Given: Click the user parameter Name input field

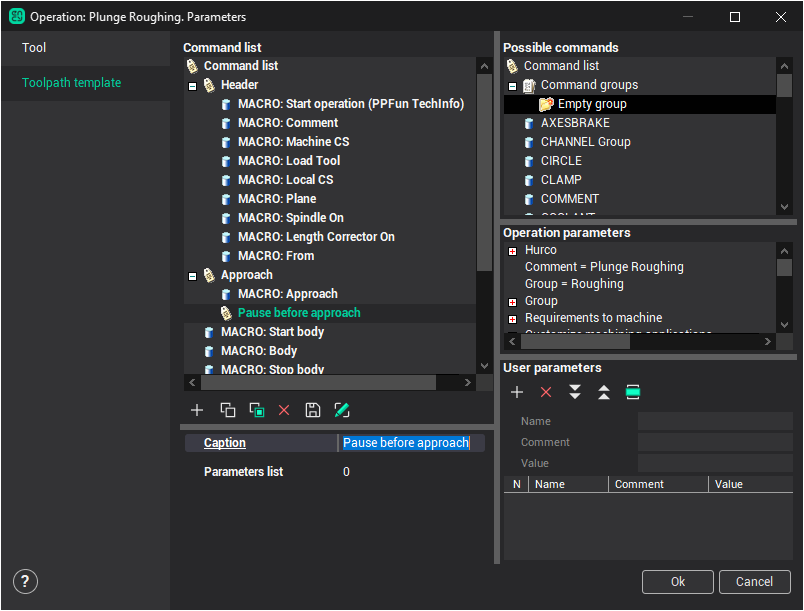Looking at the screenshot, I should coord(714,422).
